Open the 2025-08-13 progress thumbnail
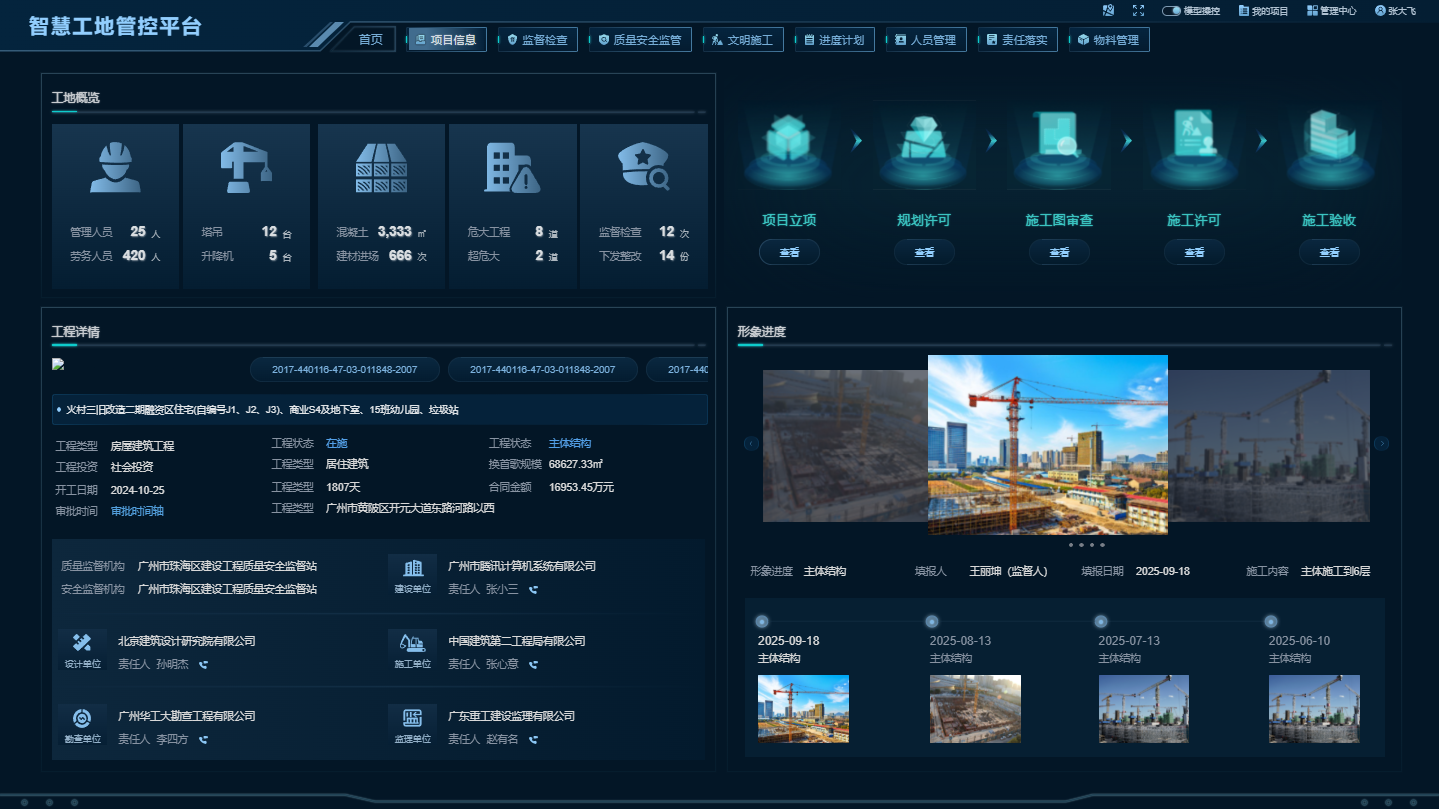This screenshot has width=1439, height=809. tap(975, 709)
